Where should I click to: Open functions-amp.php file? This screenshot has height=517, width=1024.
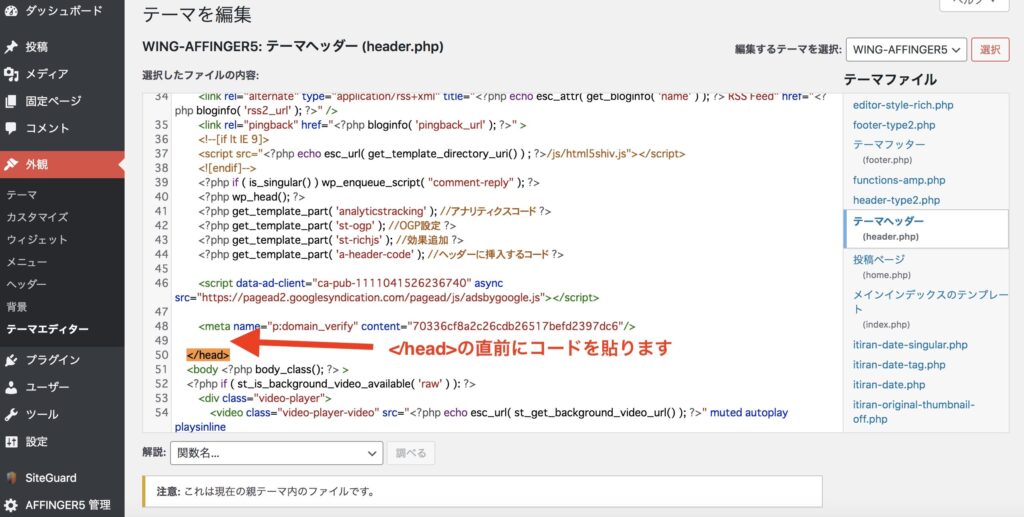coord(899,180)
